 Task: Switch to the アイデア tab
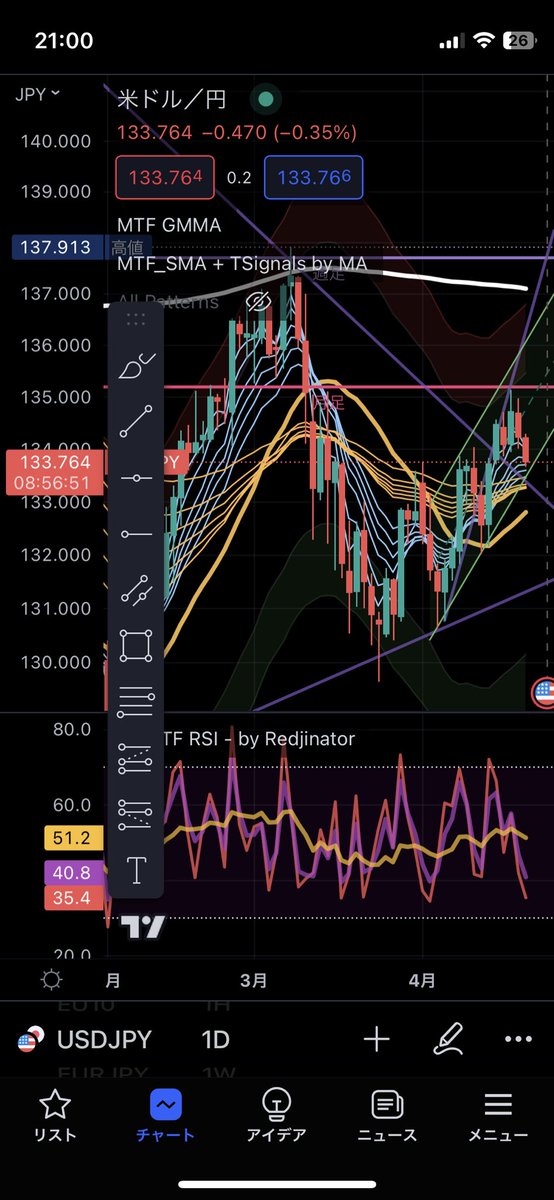[x=276, y=1116]
